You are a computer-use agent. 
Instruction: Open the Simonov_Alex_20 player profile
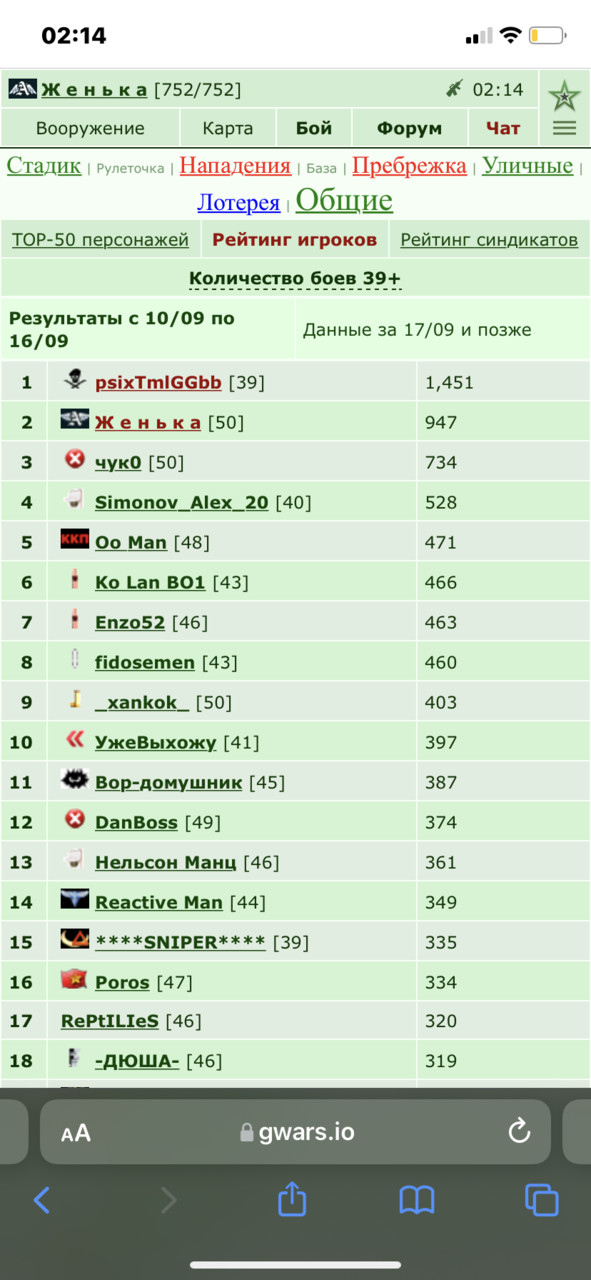point(181,502)
